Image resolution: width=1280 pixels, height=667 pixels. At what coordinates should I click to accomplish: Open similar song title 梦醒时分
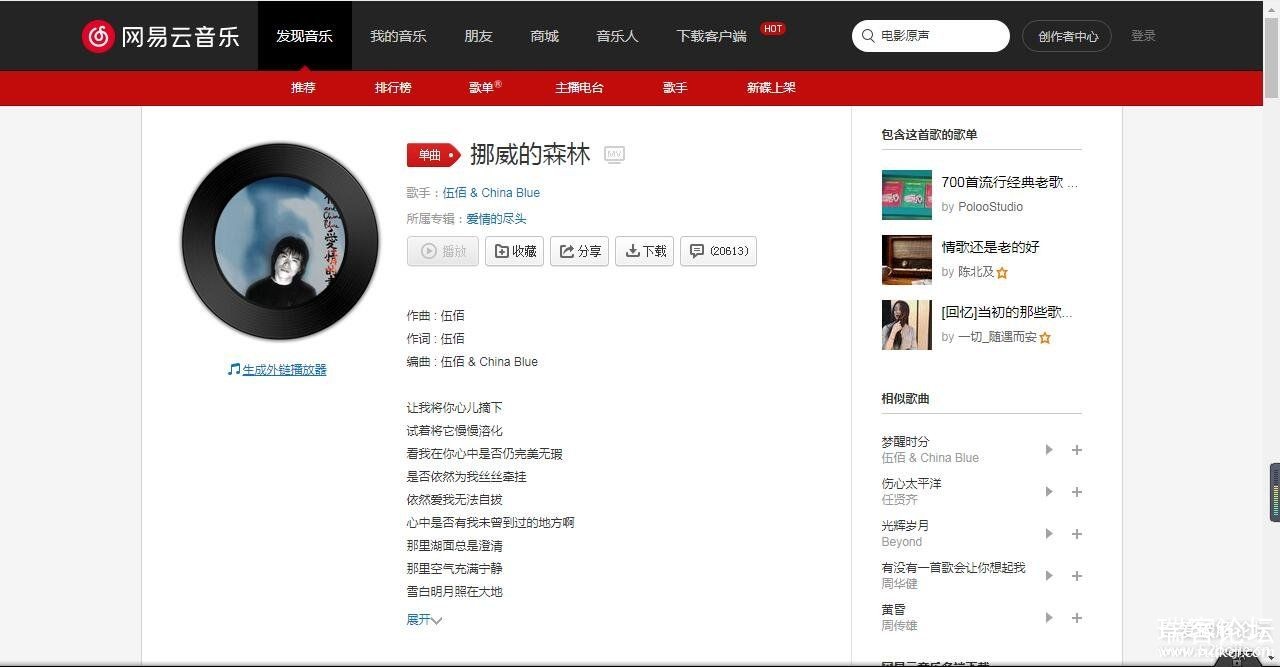905,442
